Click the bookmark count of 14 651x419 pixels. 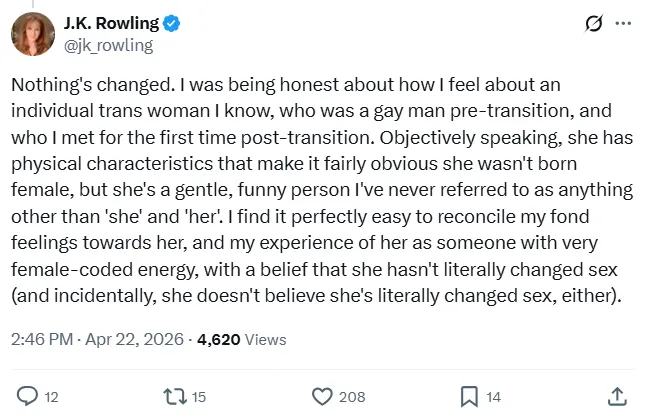click(493, 397)
